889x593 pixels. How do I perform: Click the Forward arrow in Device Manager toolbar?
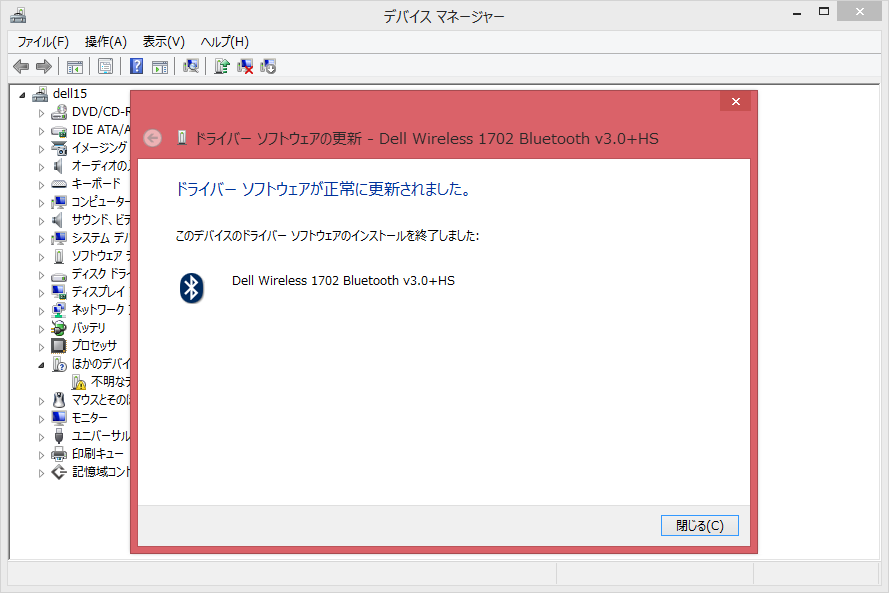[44, 67]
